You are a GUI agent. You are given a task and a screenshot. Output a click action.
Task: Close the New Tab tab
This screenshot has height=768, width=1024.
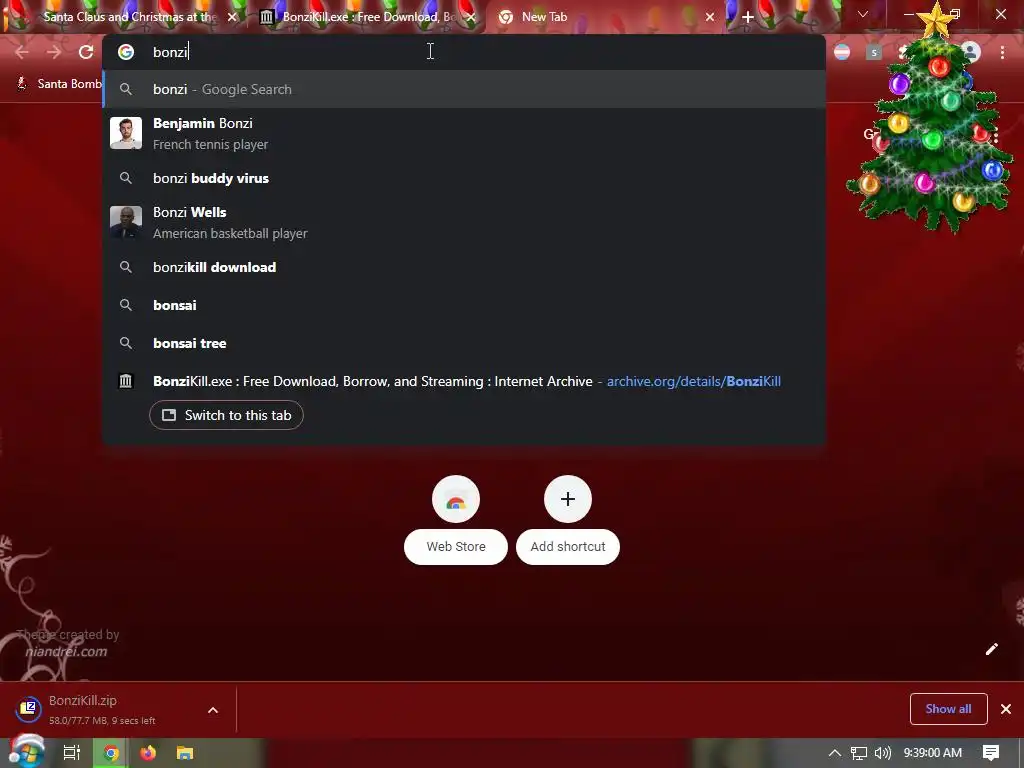pos(710,17)
